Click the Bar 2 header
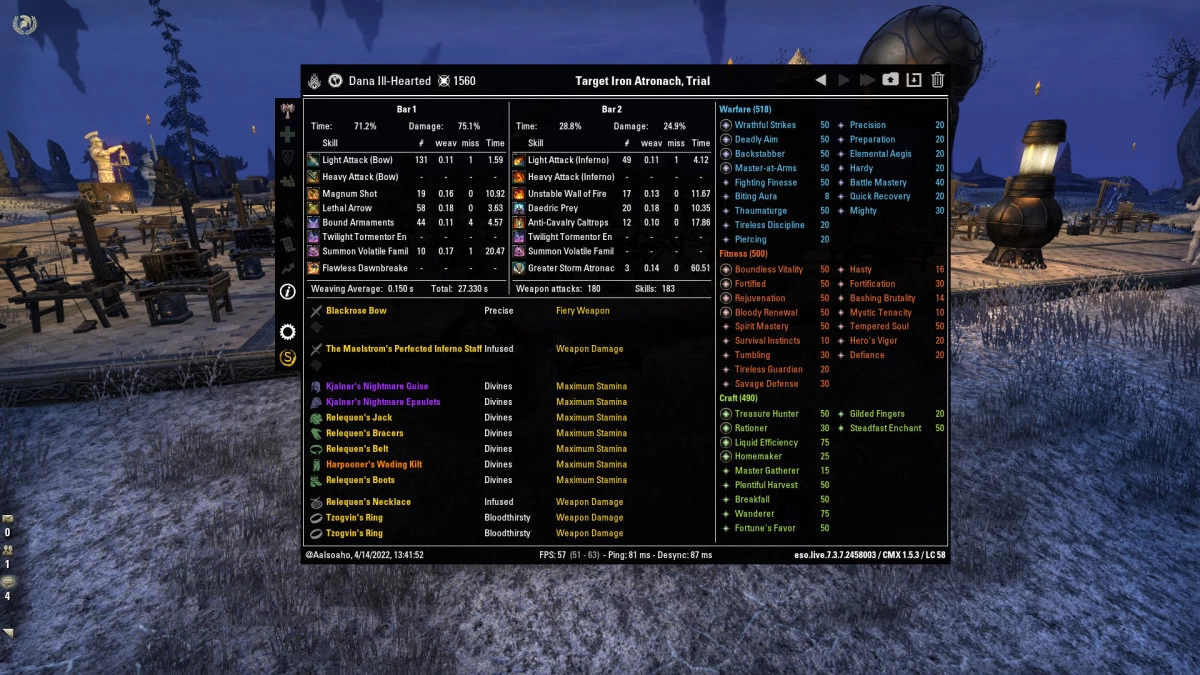 tap(612, 109)
